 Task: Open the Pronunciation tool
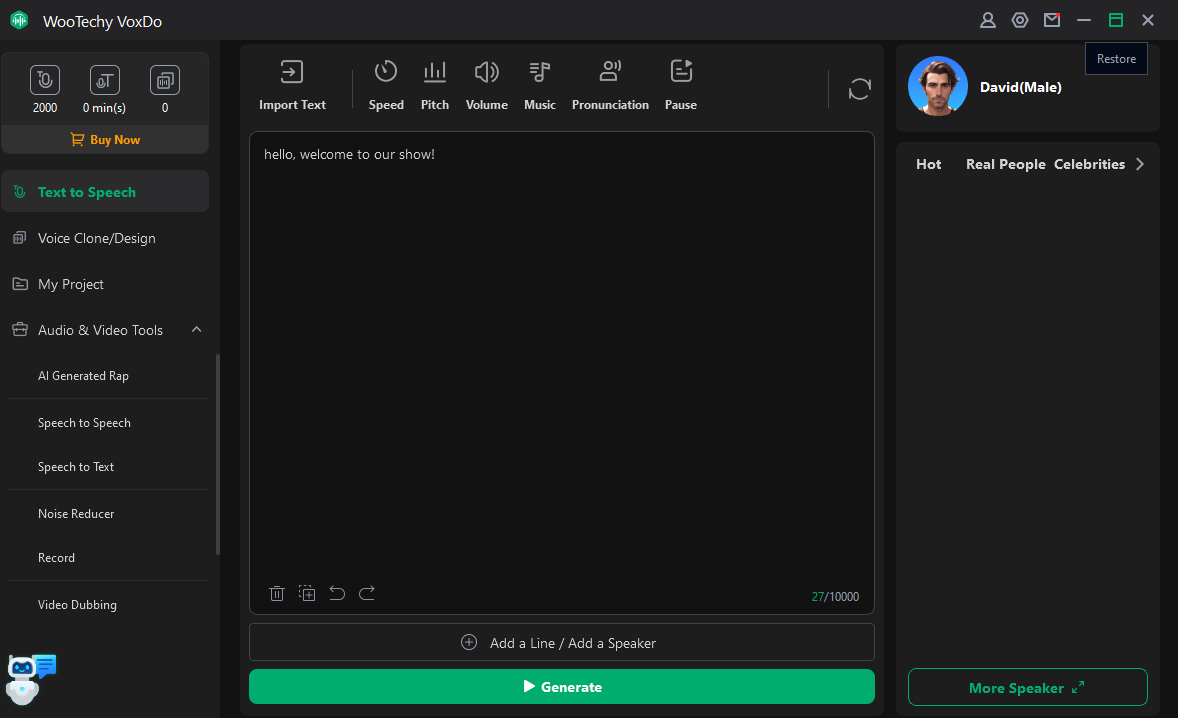click(610, 86)
